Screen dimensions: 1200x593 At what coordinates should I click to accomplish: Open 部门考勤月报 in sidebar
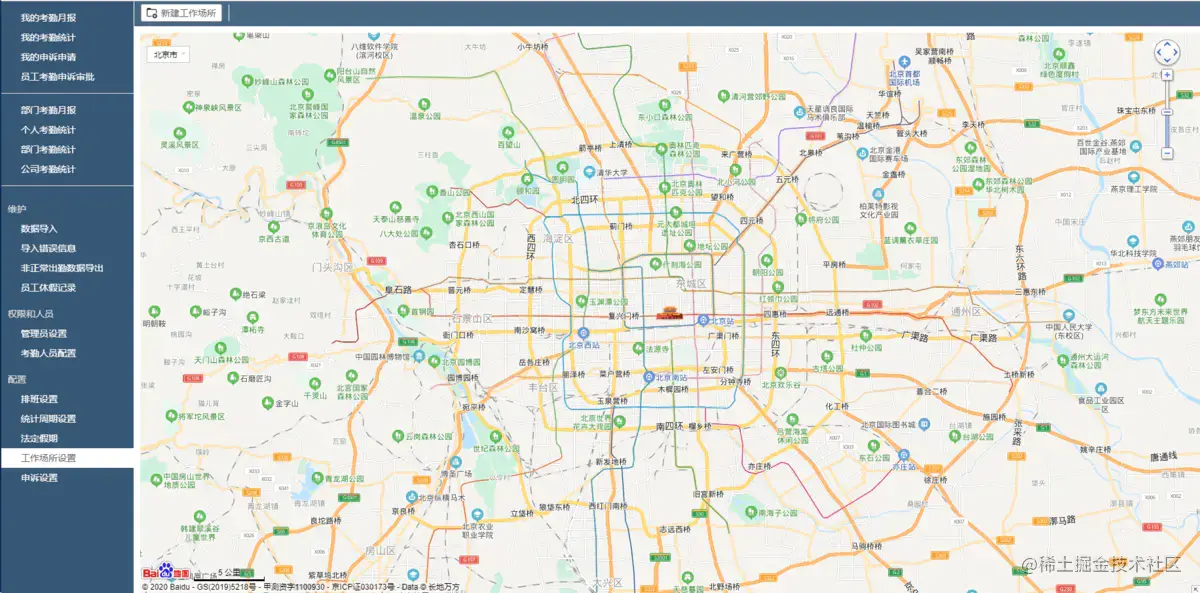click(x=48, y=110)
